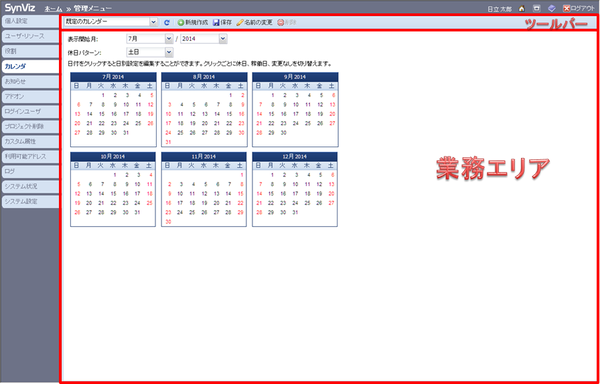Follow the ホーム breadcrumb link
This screenshot has height=384, width=600.
(x=53, y=8)
